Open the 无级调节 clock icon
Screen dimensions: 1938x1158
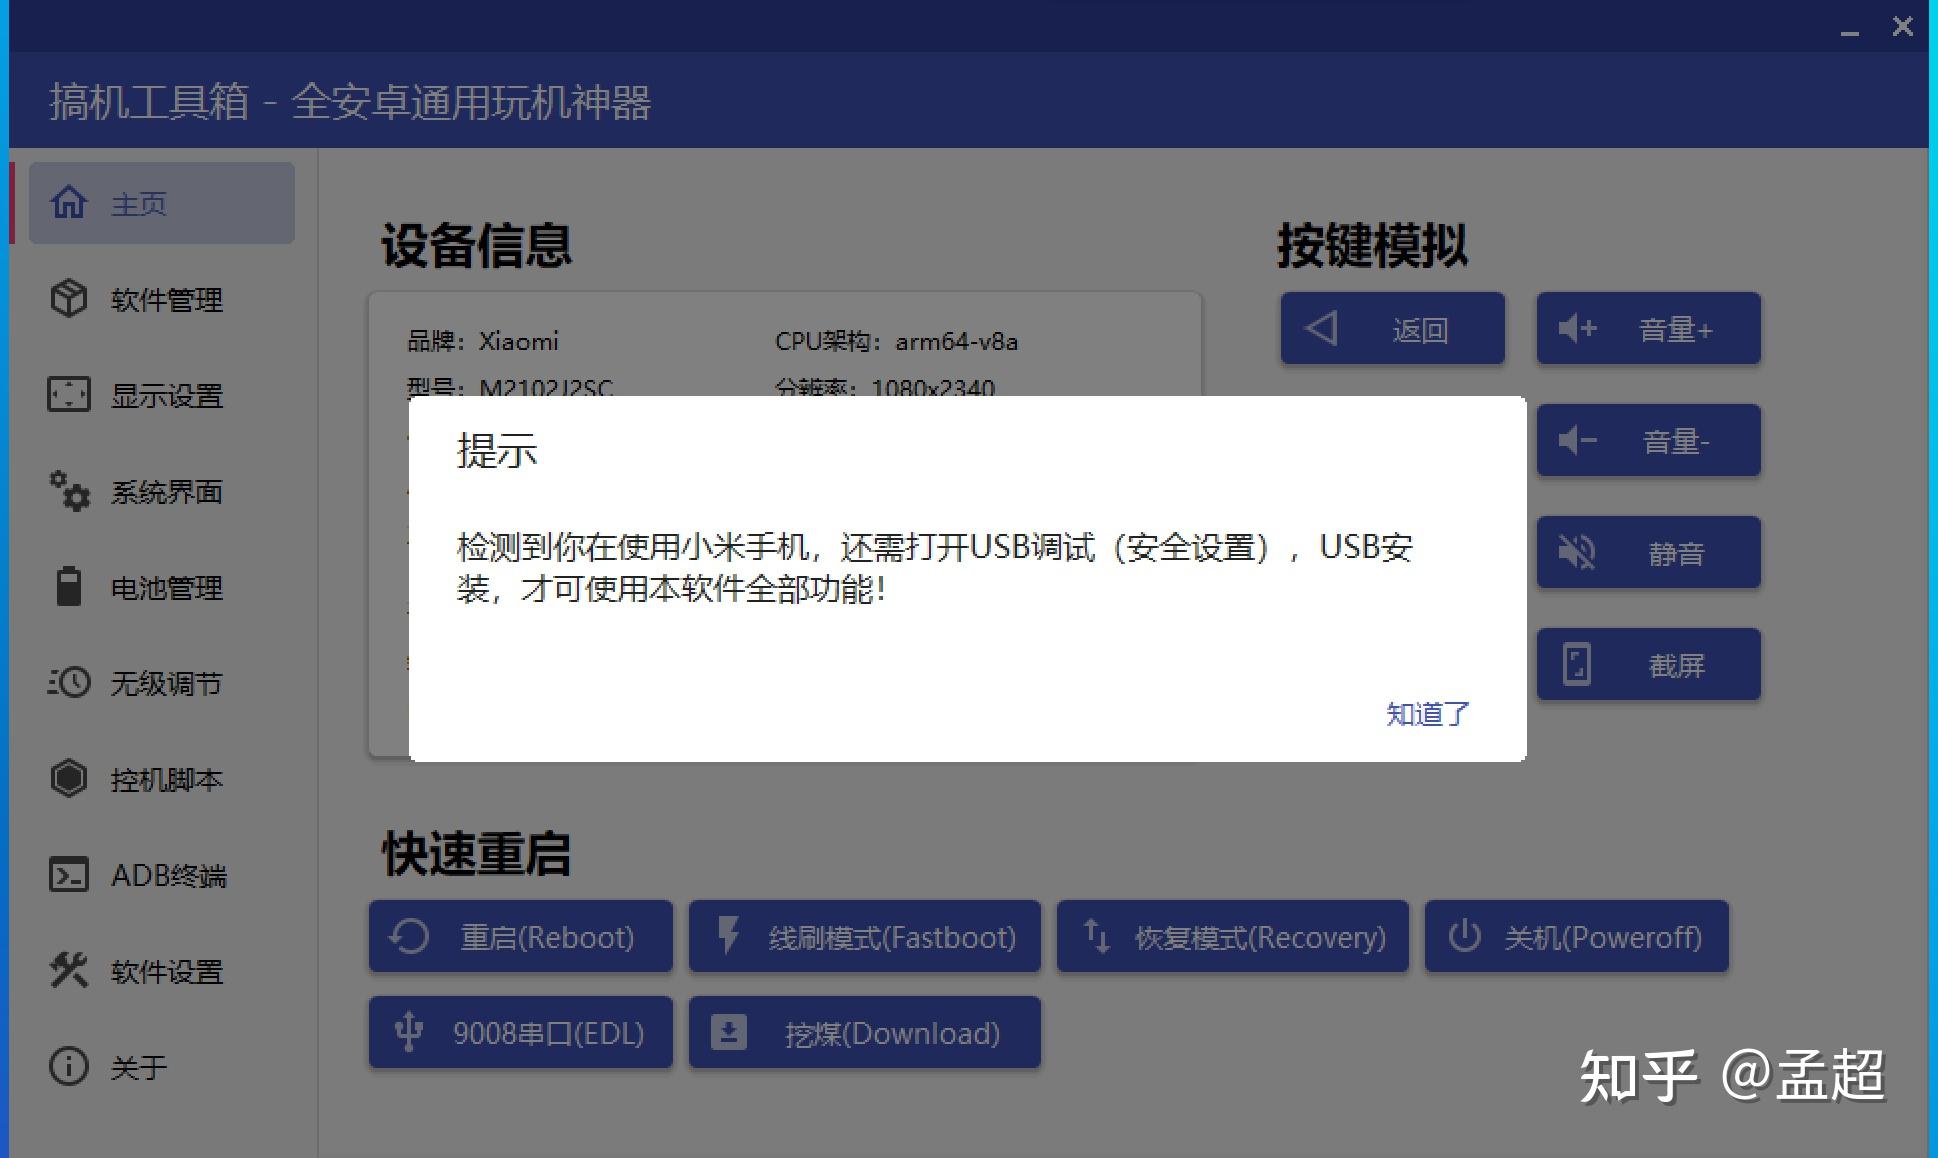(x=69, y=682)
